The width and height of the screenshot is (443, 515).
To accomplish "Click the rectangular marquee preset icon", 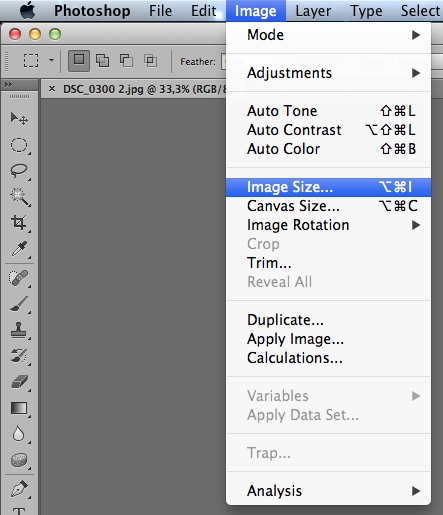I will click(31, 61).
